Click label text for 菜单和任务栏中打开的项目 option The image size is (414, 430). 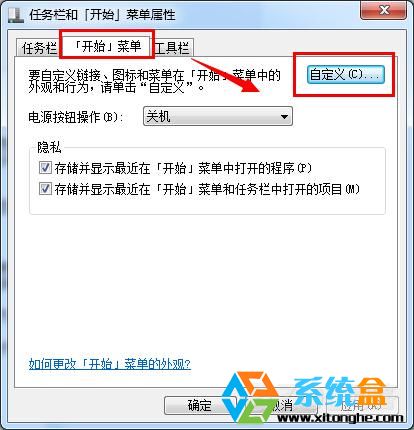pyautogui.click(x=207, y=189)
